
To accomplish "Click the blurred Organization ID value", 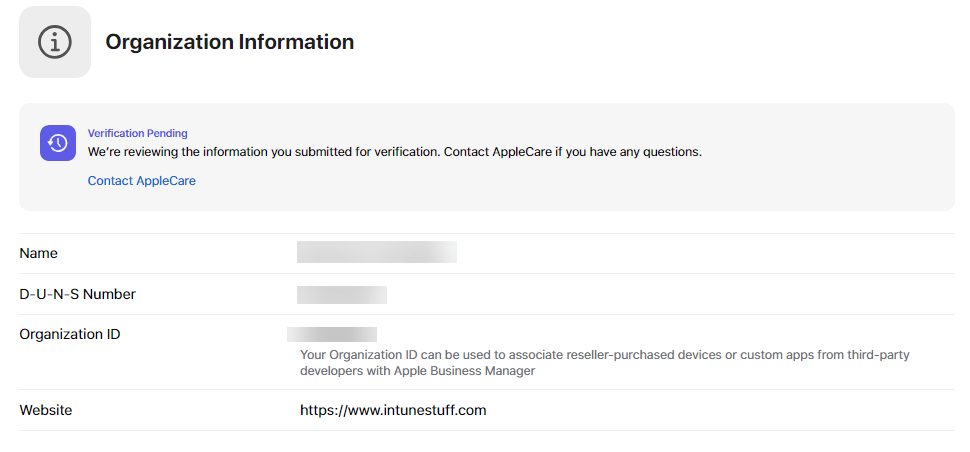I will pos(332,335).
